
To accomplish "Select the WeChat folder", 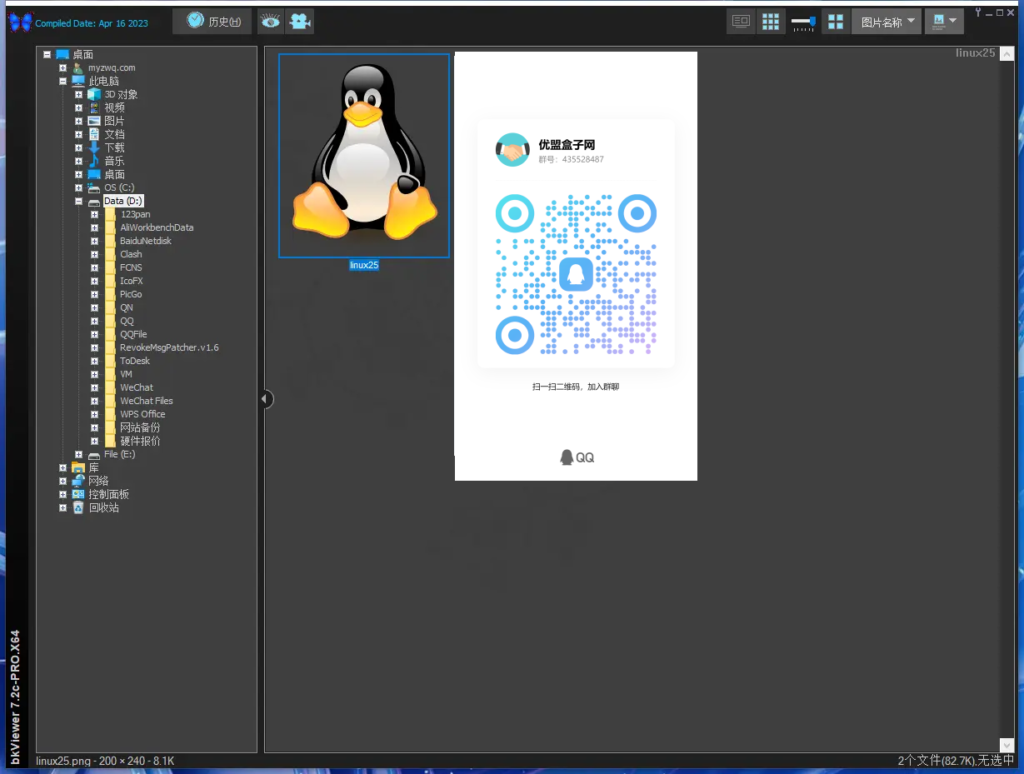I will 136,388.
